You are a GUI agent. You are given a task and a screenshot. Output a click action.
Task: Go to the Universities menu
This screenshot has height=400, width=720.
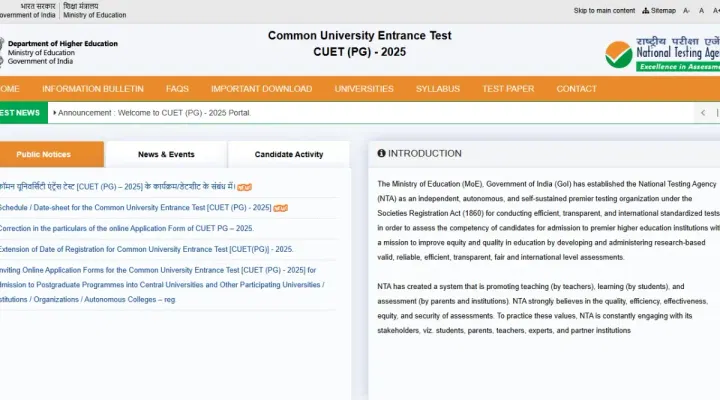(x=364, y=89)
